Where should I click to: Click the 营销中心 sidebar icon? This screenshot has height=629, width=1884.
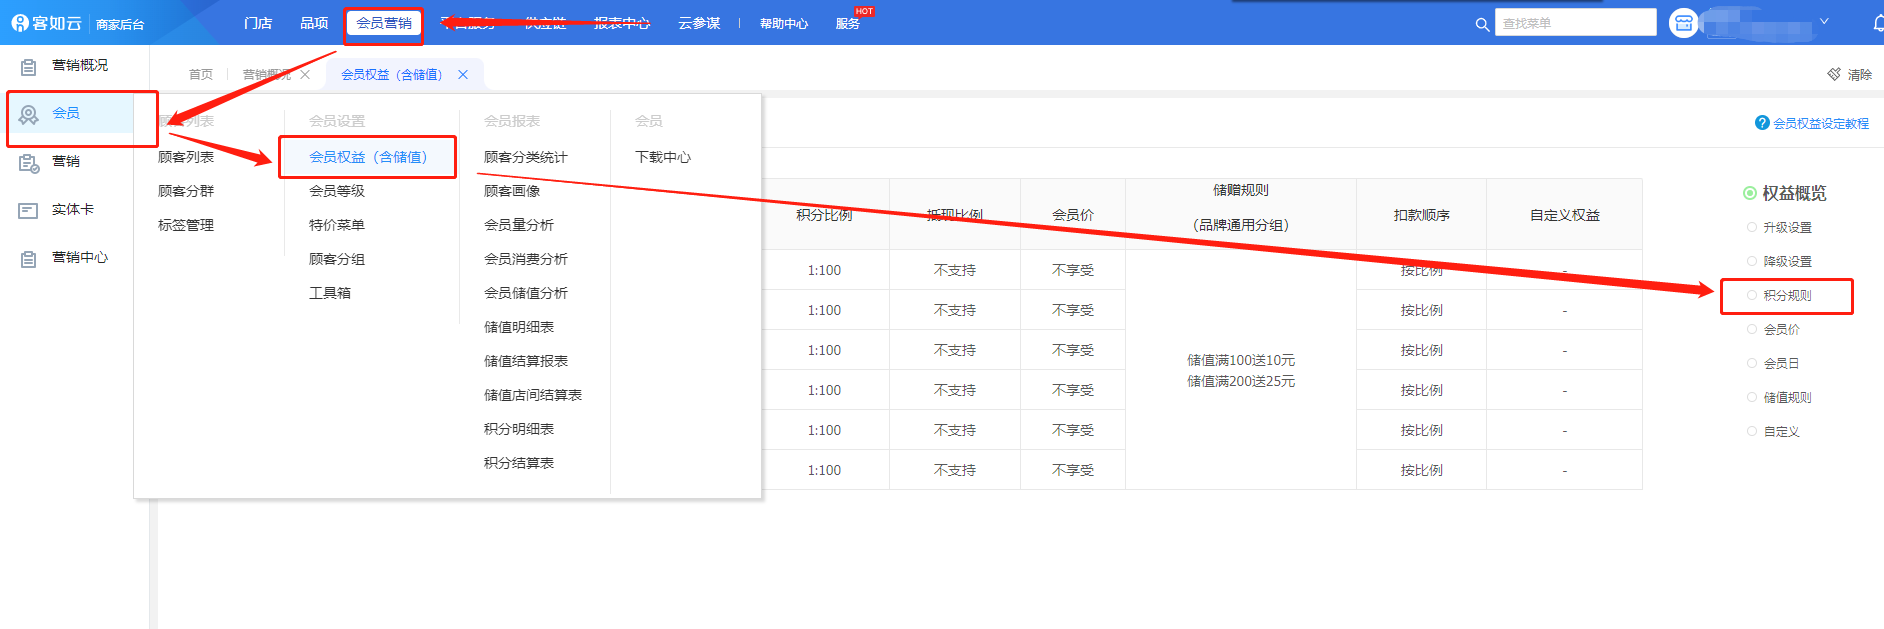29,258
